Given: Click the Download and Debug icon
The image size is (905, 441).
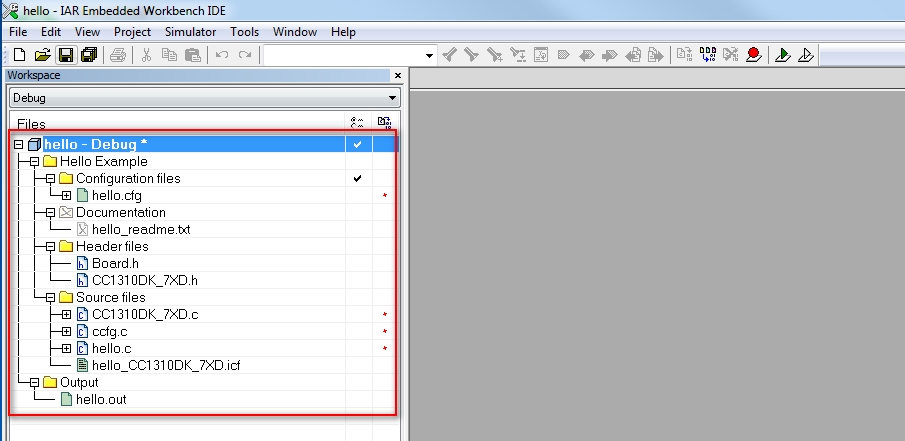Looking at the screenshot, I should click(x=783, y=55).
